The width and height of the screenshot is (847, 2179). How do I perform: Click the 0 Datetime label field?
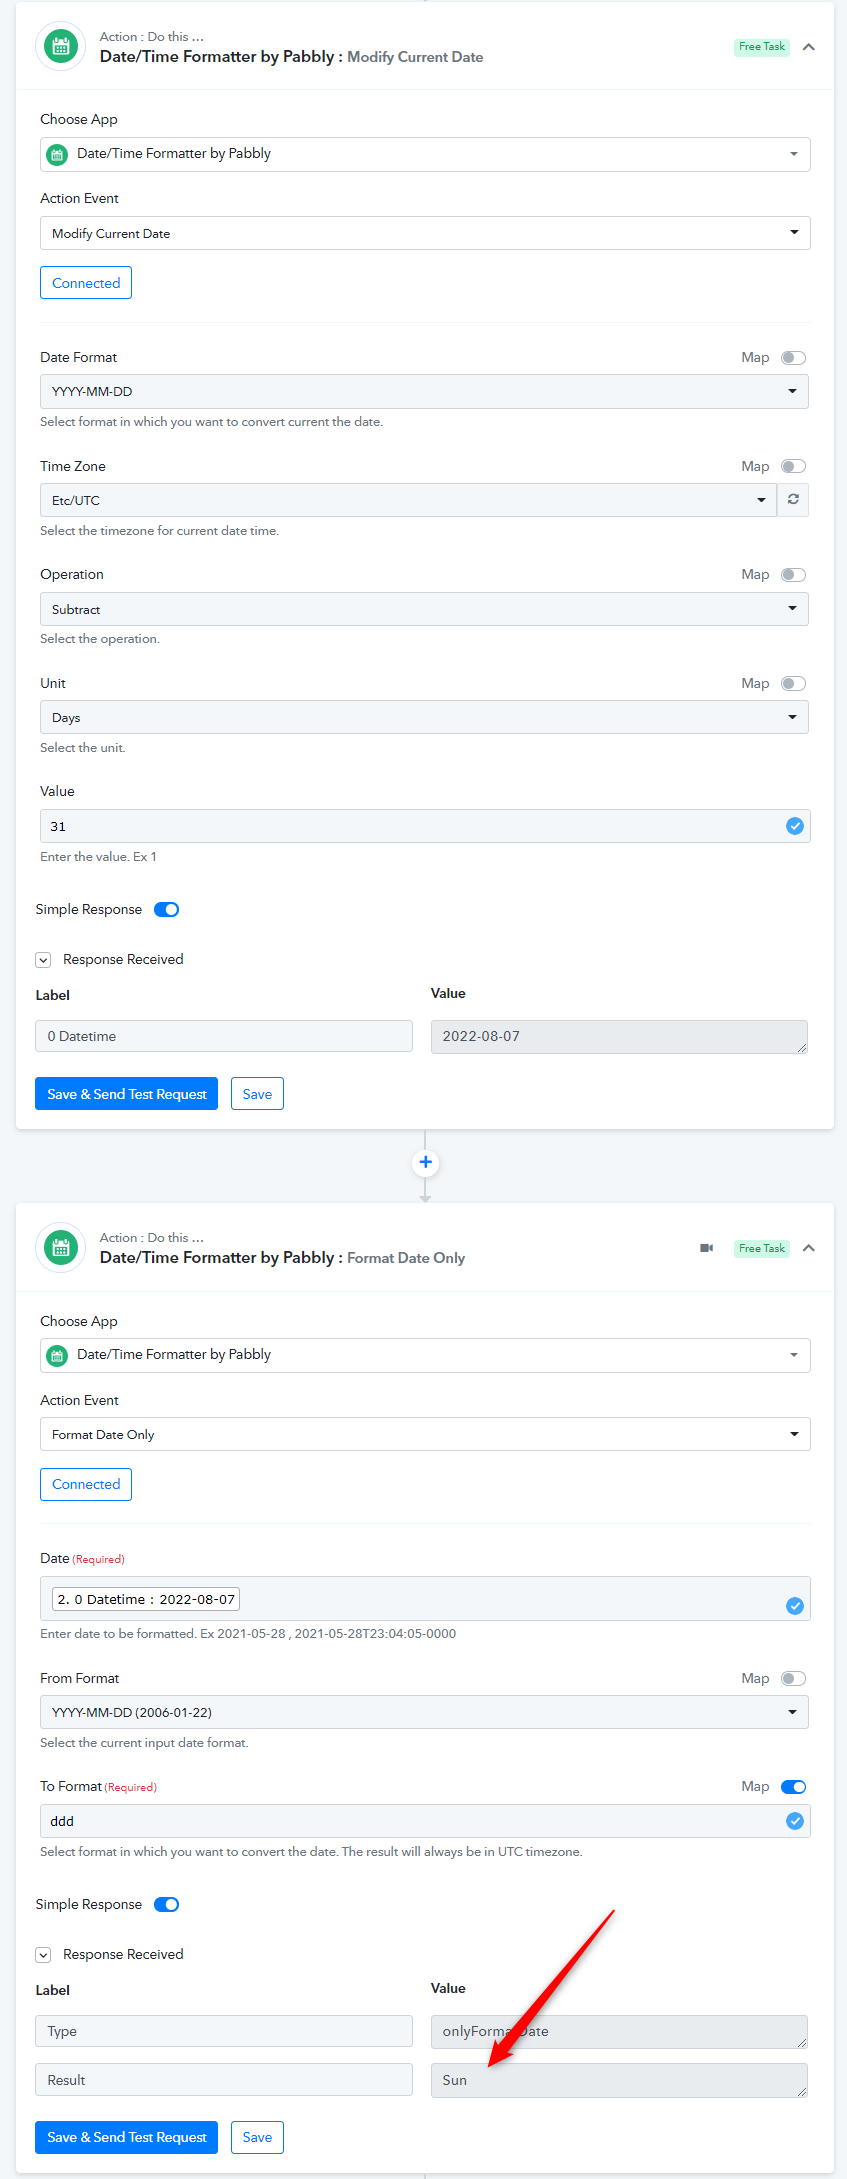[224, 1036]
